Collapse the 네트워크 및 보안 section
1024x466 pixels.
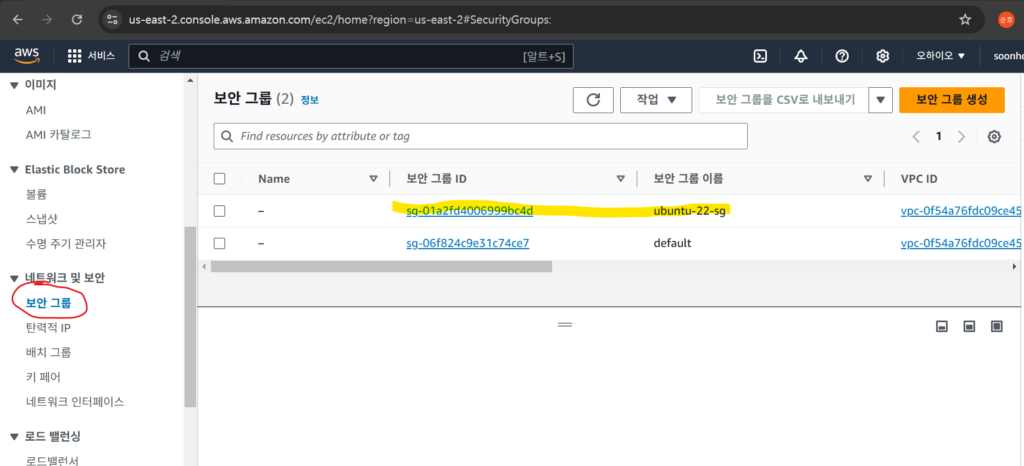(15, 279)
